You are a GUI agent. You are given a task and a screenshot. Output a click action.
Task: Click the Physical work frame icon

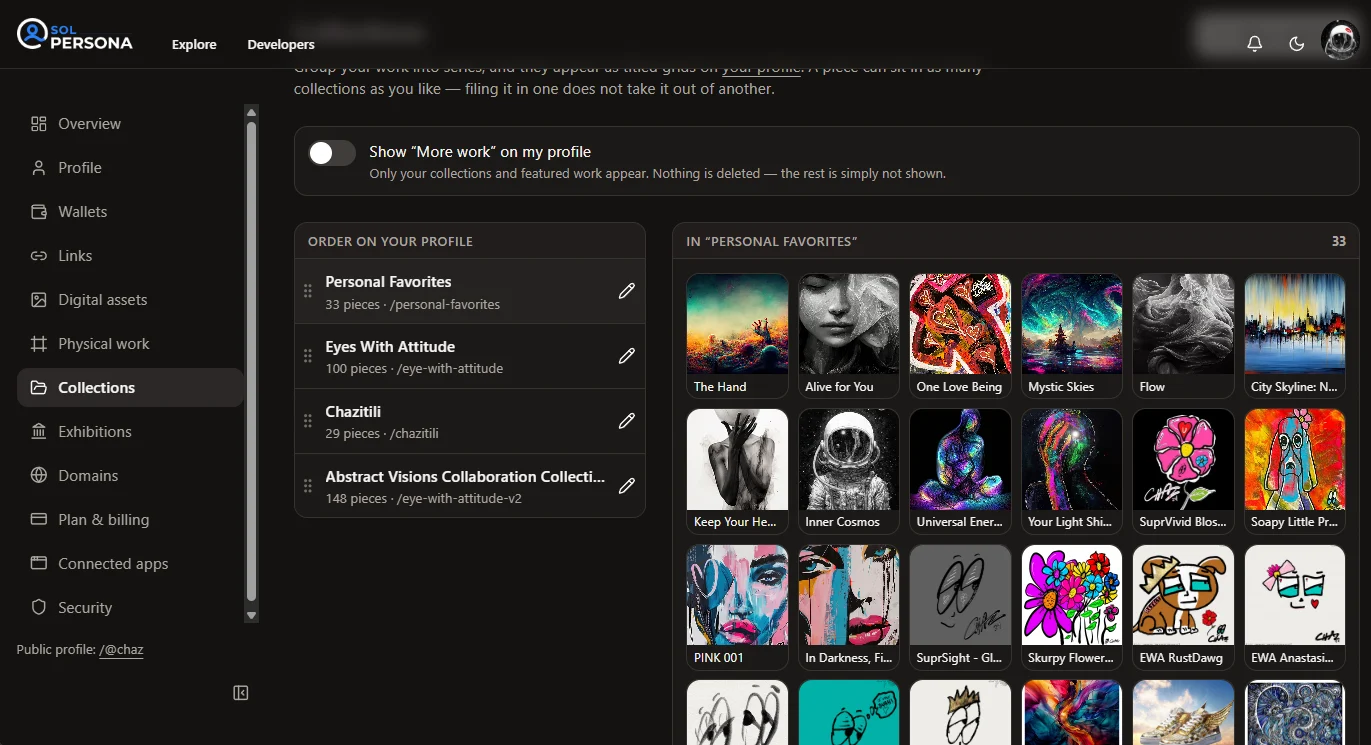click(39, 344)
